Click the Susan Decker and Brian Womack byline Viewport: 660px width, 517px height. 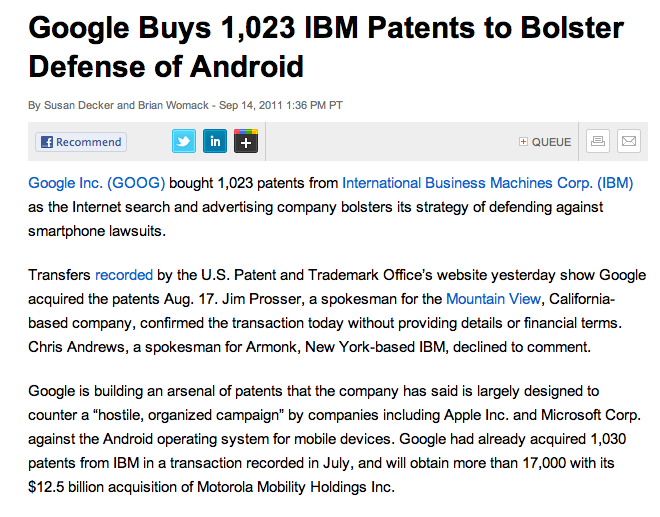click(x=119, y=105)
